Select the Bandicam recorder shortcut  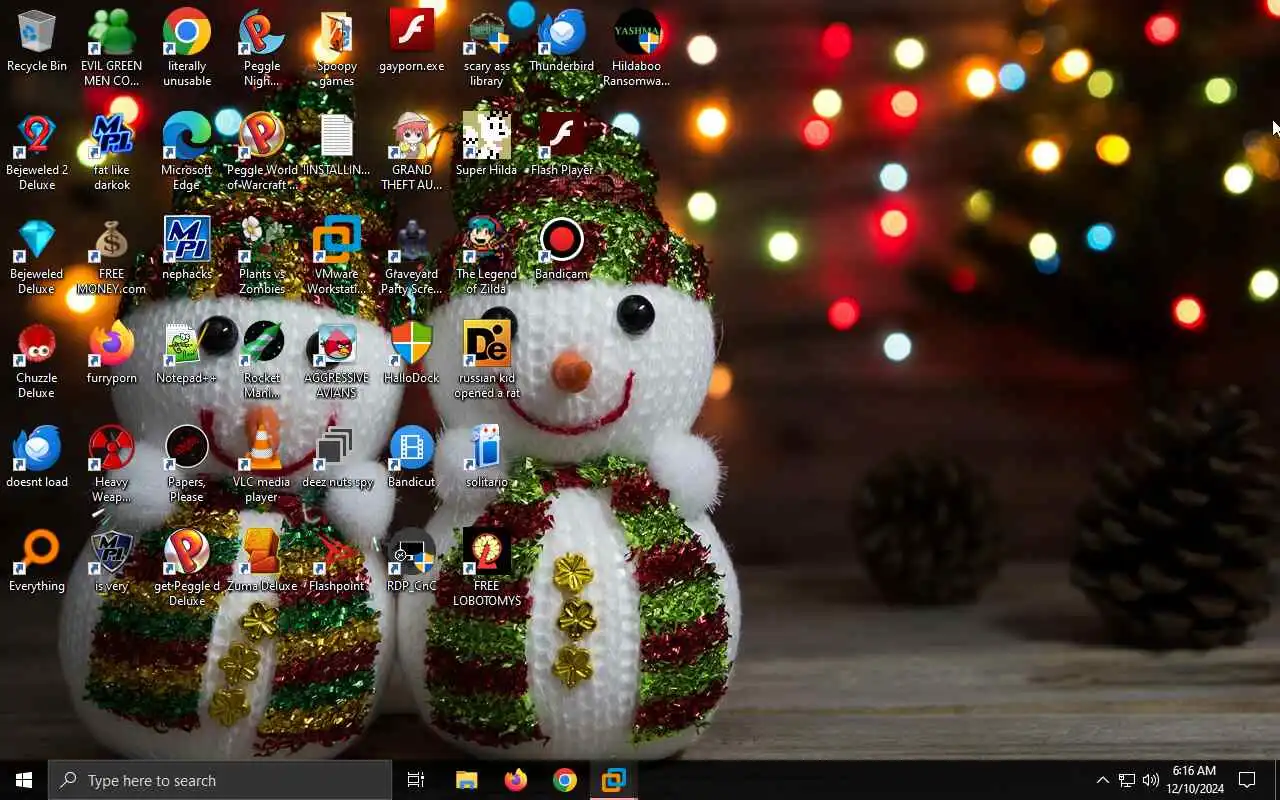point(562,250)
